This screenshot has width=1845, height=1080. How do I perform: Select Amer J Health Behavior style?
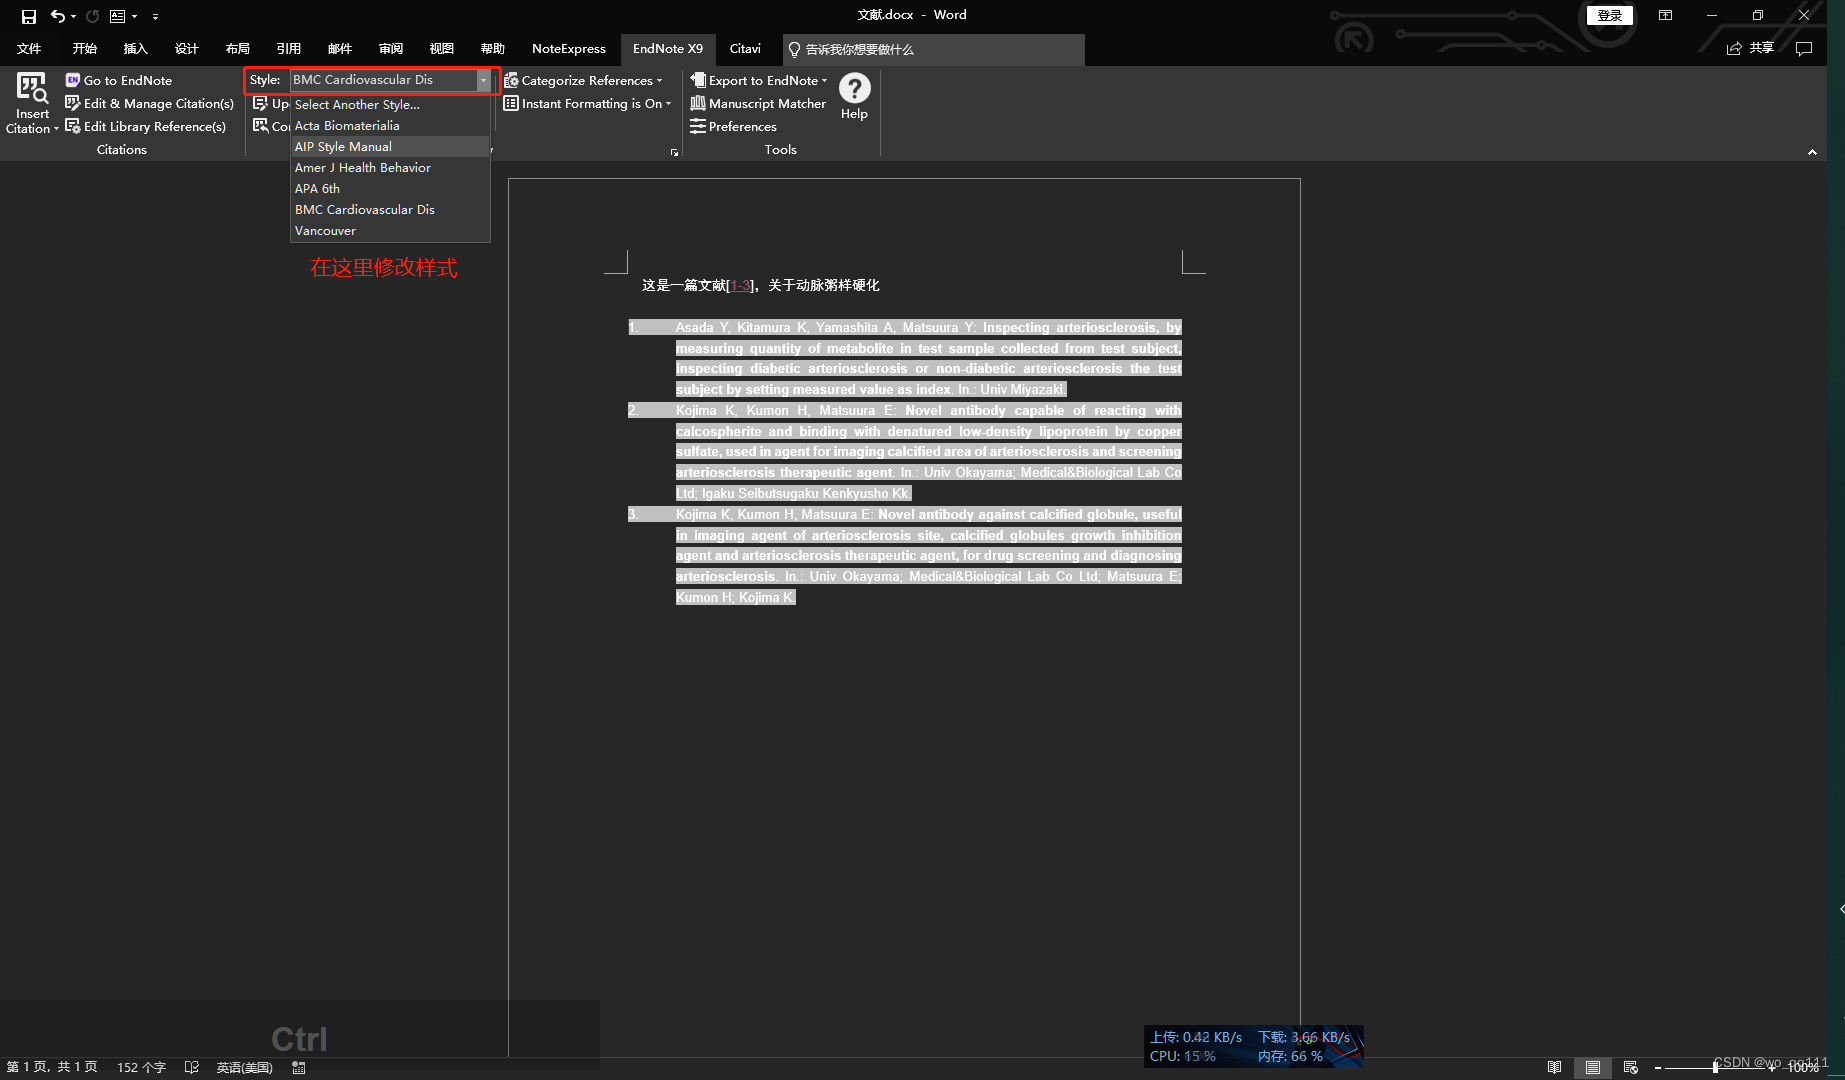390,167
